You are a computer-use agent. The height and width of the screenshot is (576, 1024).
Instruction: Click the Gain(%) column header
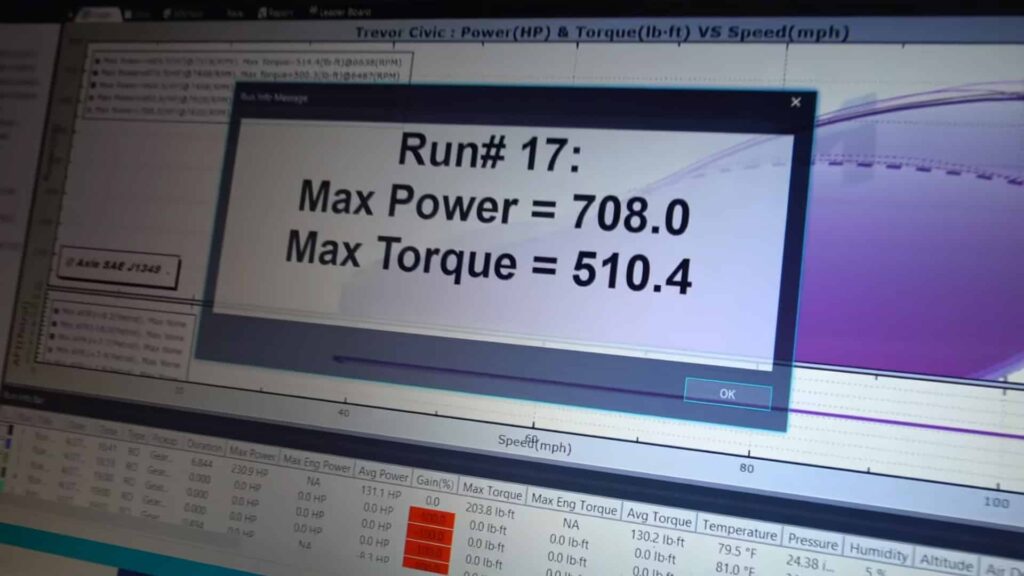coord(435,483)
